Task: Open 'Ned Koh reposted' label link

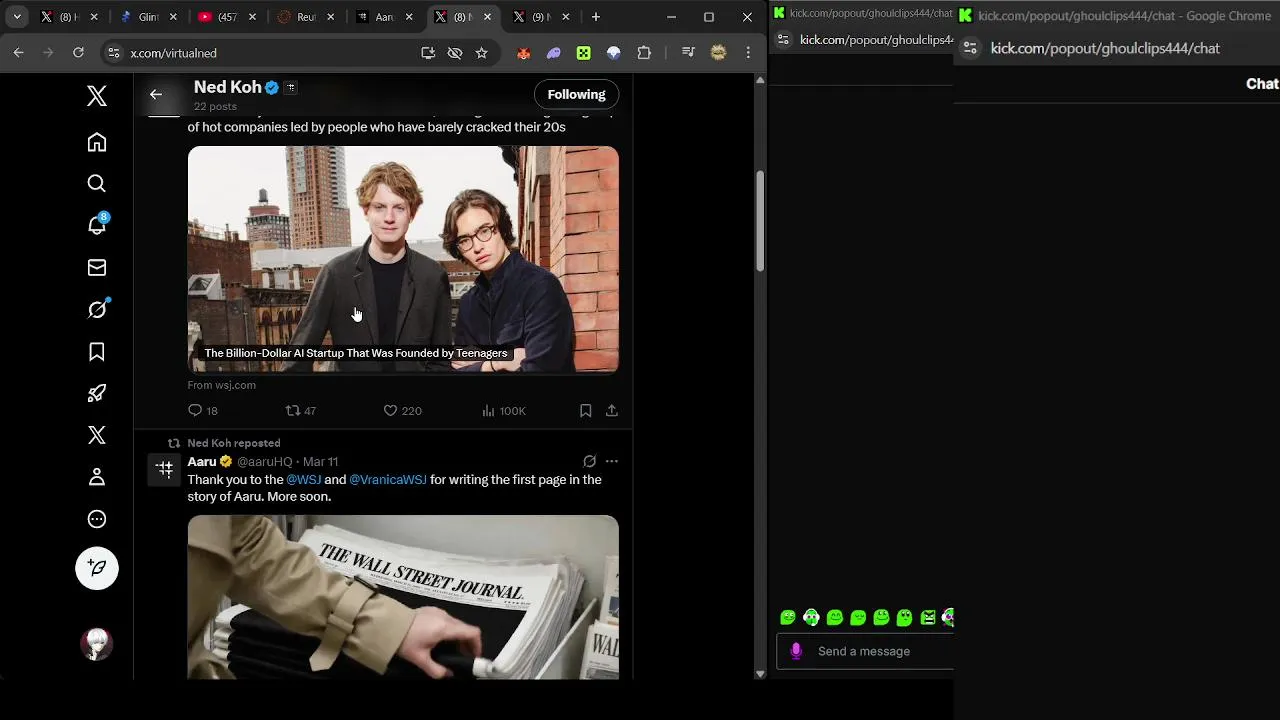Action: click(x=234, y=443)
